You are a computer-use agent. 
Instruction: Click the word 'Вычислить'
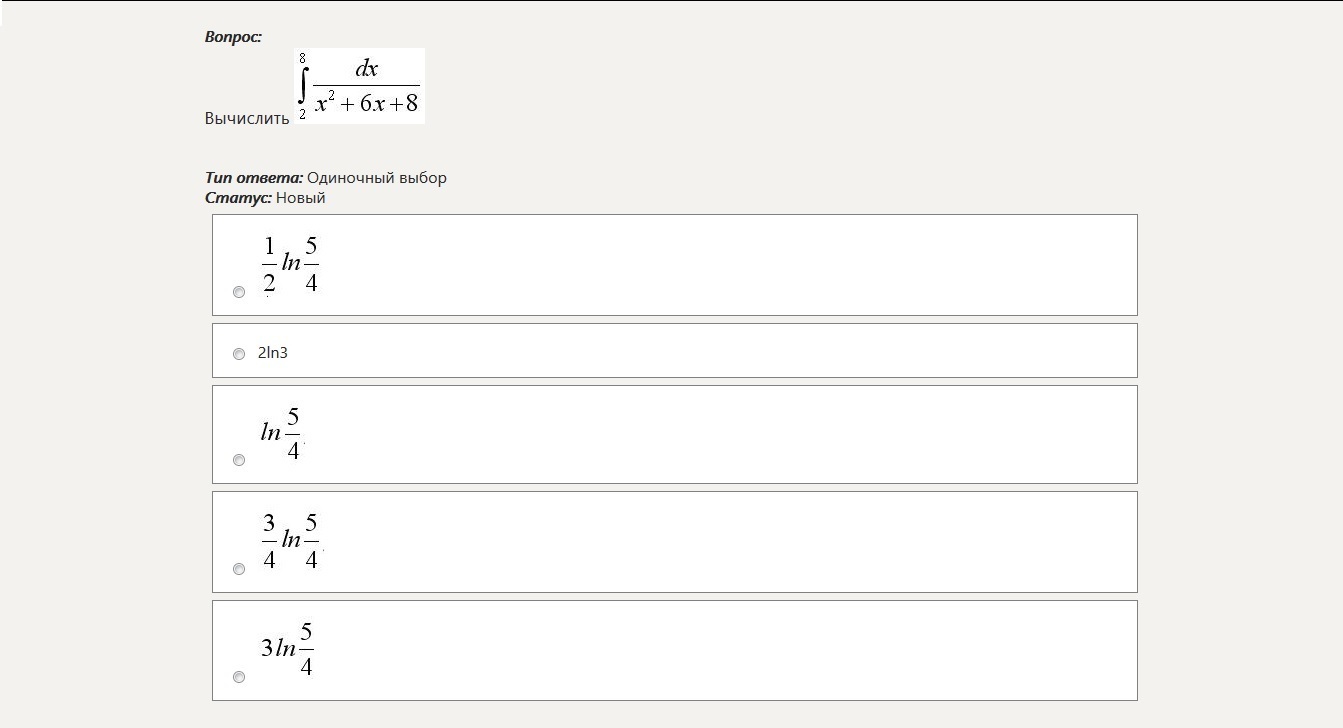click(x=247, y=118)
